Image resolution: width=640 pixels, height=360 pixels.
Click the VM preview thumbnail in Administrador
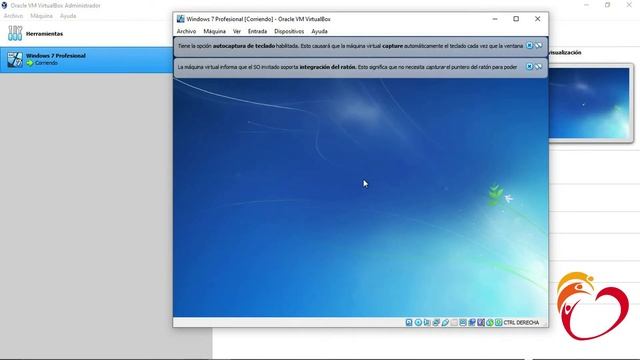589,103
